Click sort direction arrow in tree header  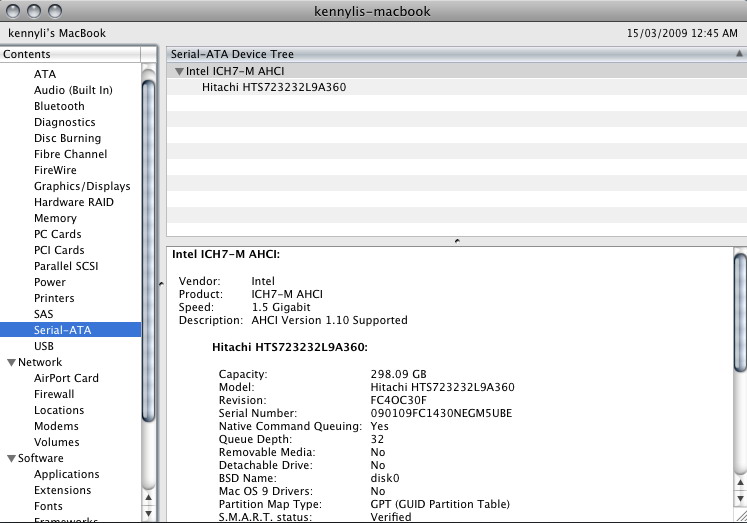pos(739,54)
